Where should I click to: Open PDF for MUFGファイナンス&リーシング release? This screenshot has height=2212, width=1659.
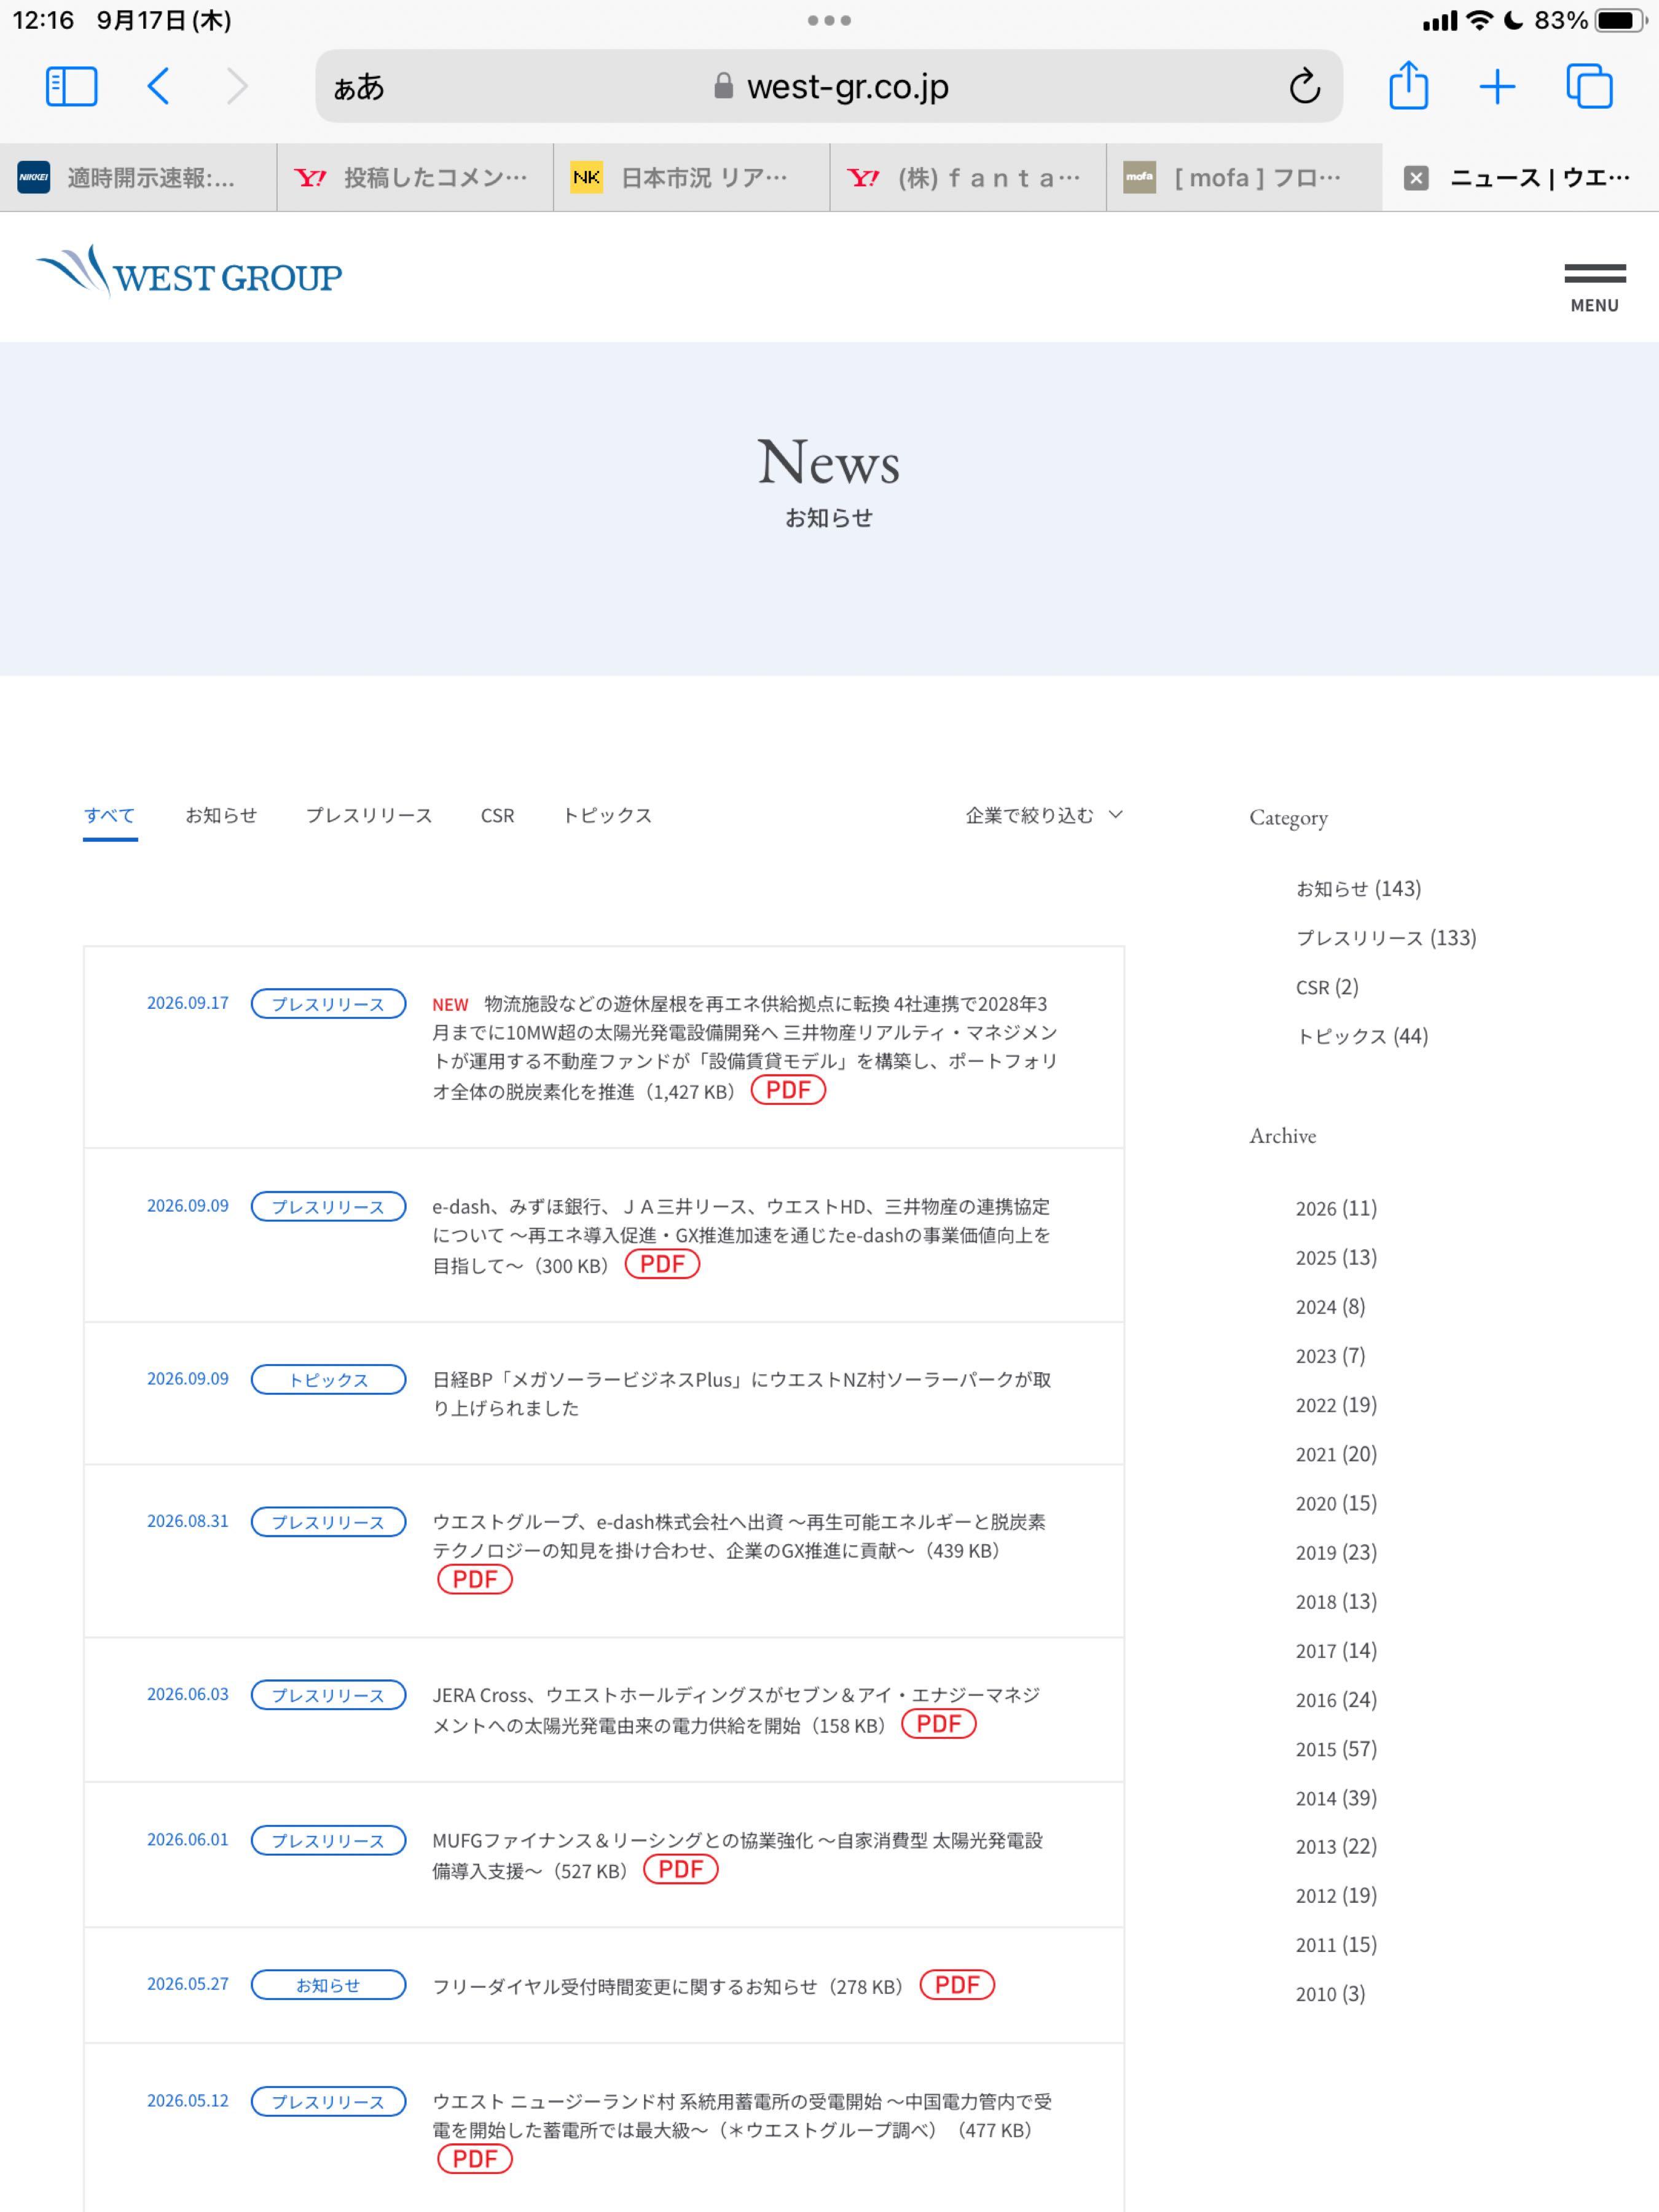click(680, 1869)
